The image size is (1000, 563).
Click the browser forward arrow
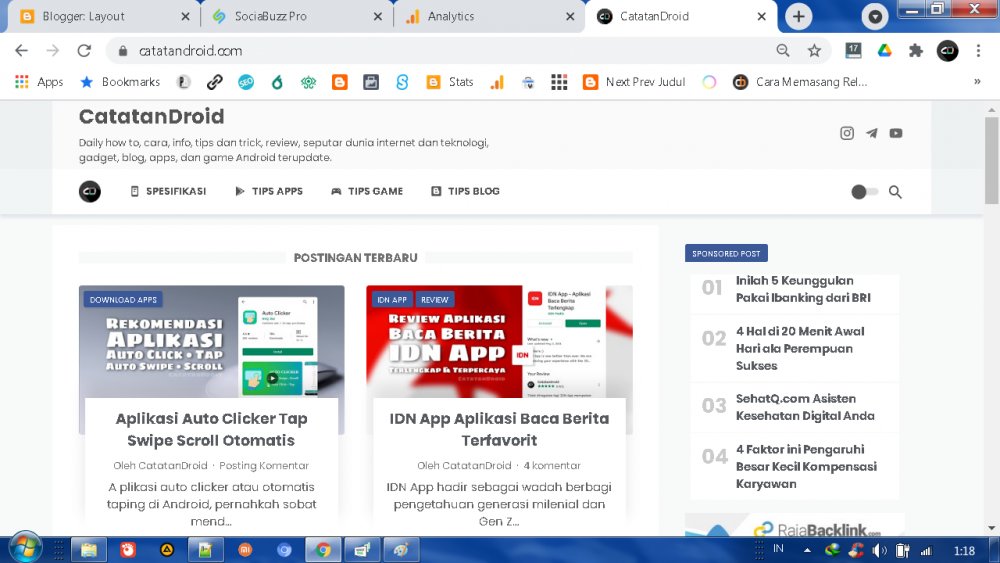click(53, 50)
